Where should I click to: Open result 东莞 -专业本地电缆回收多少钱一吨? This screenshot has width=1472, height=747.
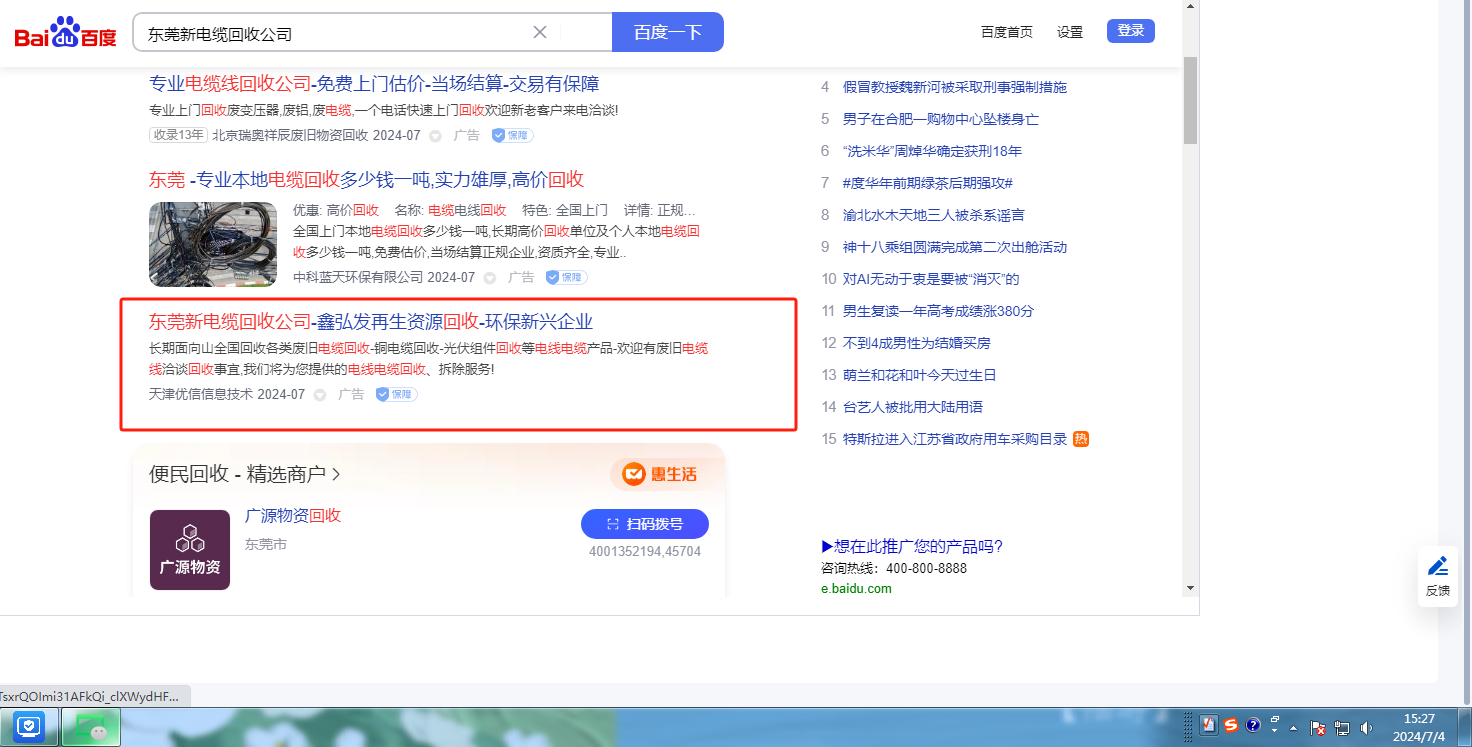click(x=367, y=180)
